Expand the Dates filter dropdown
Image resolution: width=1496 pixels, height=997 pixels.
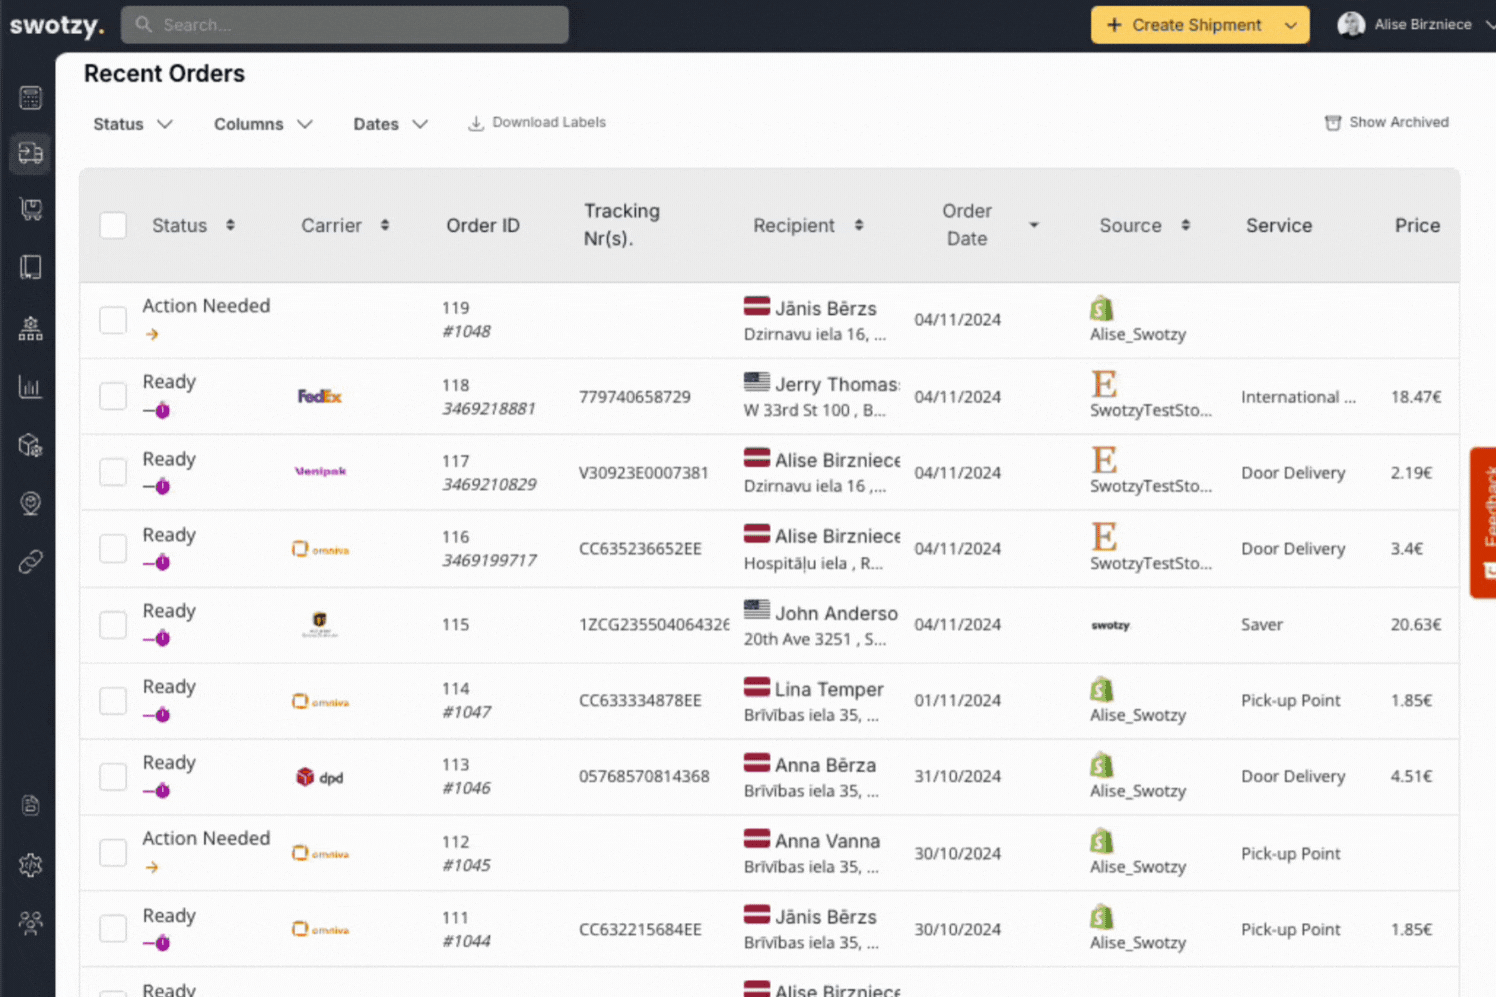tap(390, 124)
